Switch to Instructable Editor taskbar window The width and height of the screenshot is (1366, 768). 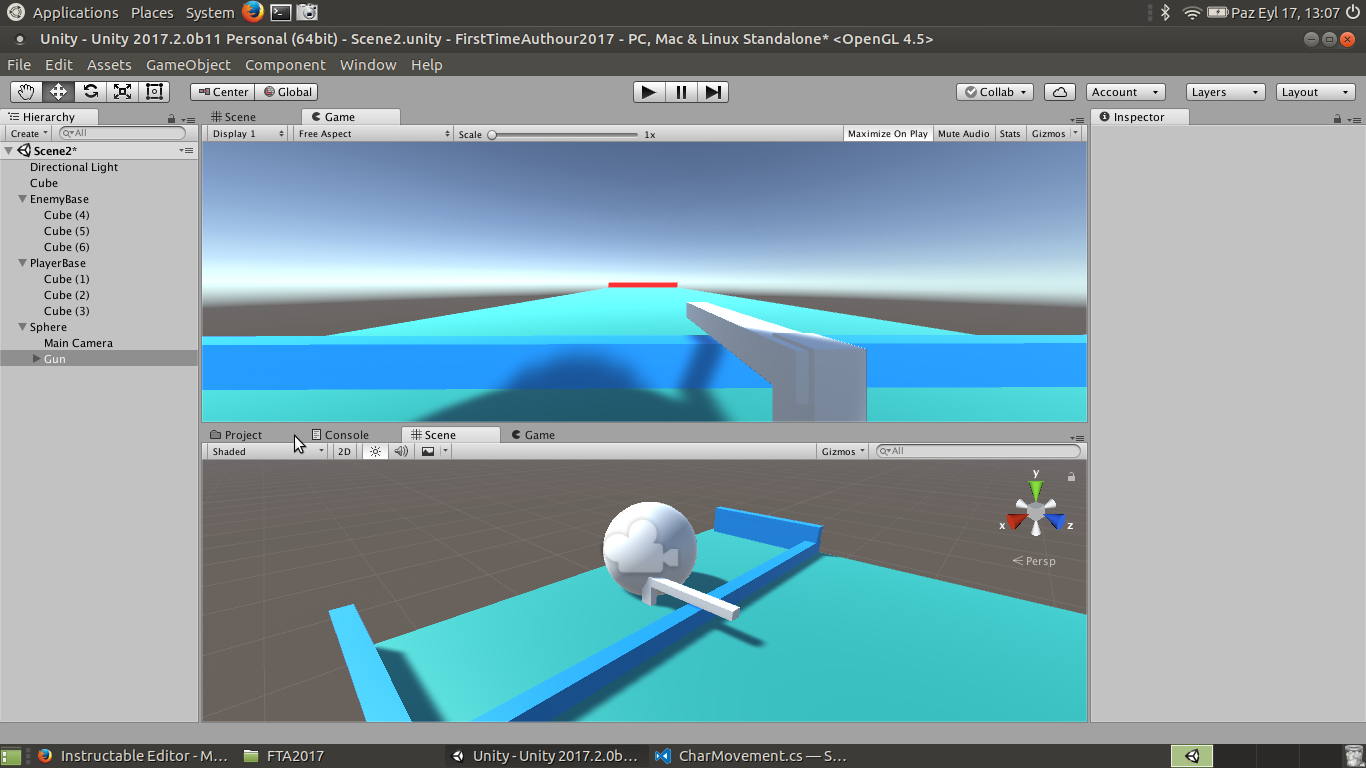tap(133, 756)
